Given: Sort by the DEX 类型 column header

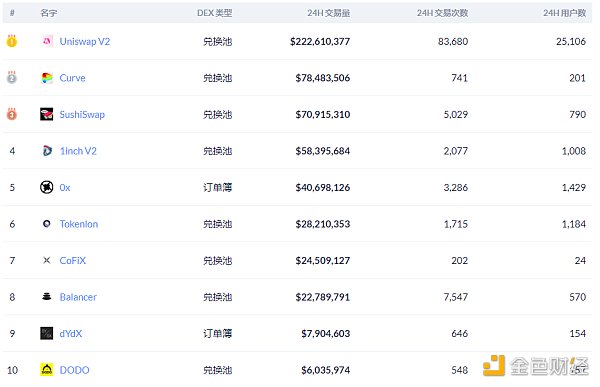Looking at the screenshot, I should [x=215, y=13].
